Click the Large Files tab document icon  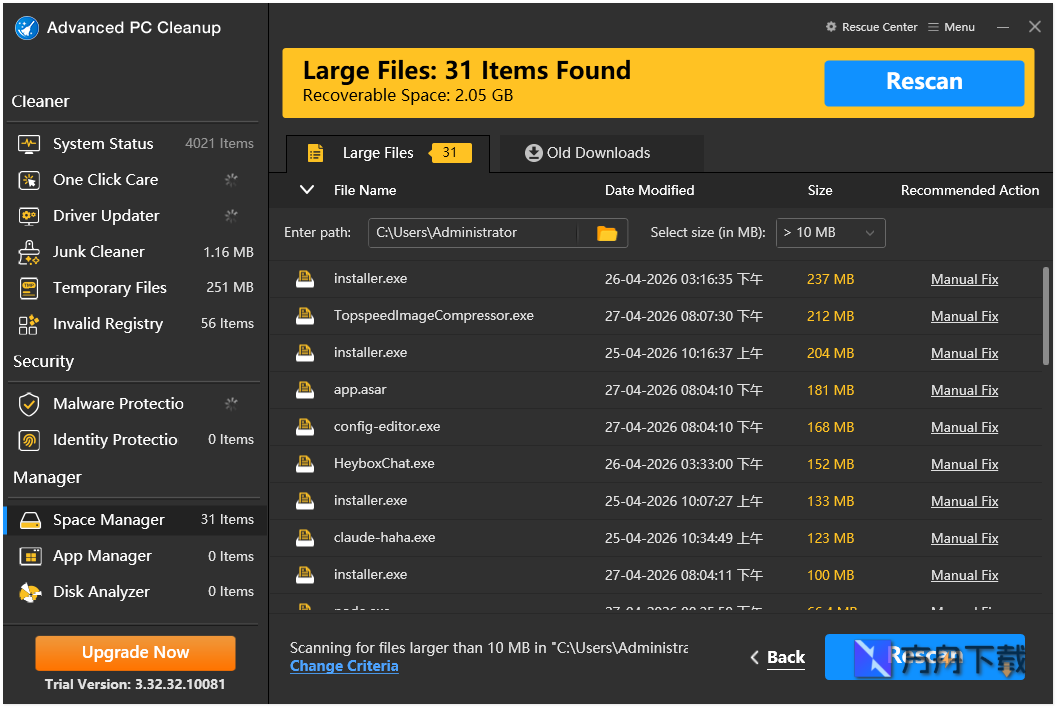pyautogui.click(x=315, y=153)
